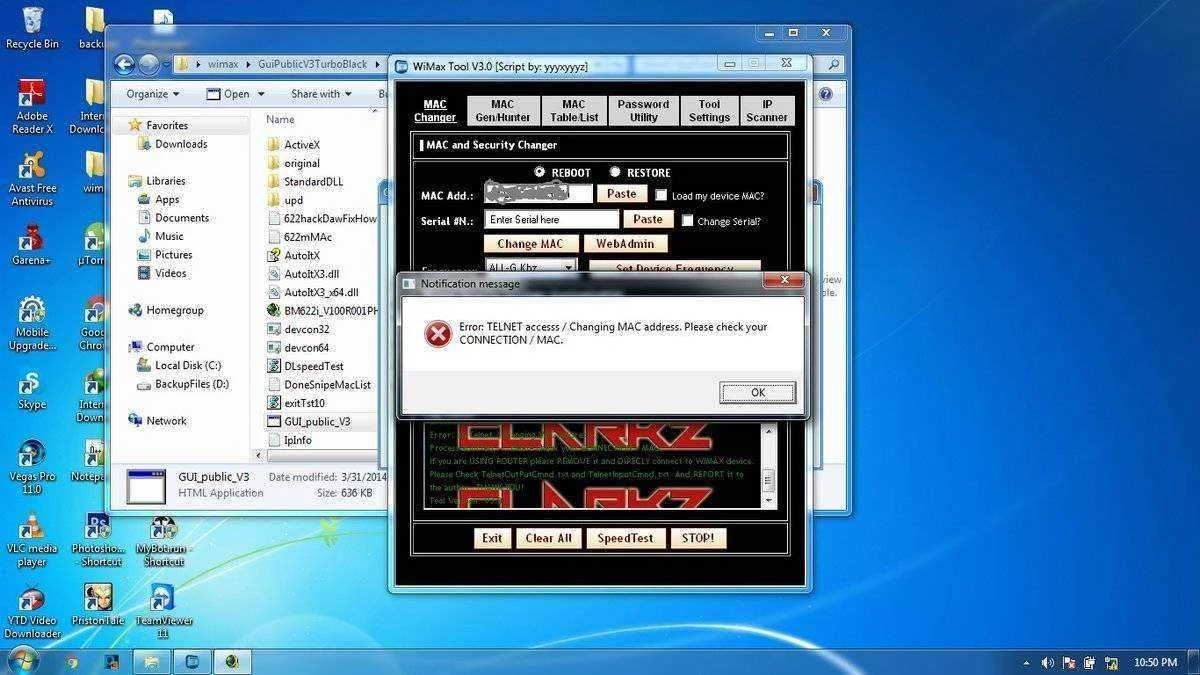This screenshot has height=675, width=1200.
Task: Check the Change Serial checkbox
Action: pyautogui.click(x=687, y=220)
